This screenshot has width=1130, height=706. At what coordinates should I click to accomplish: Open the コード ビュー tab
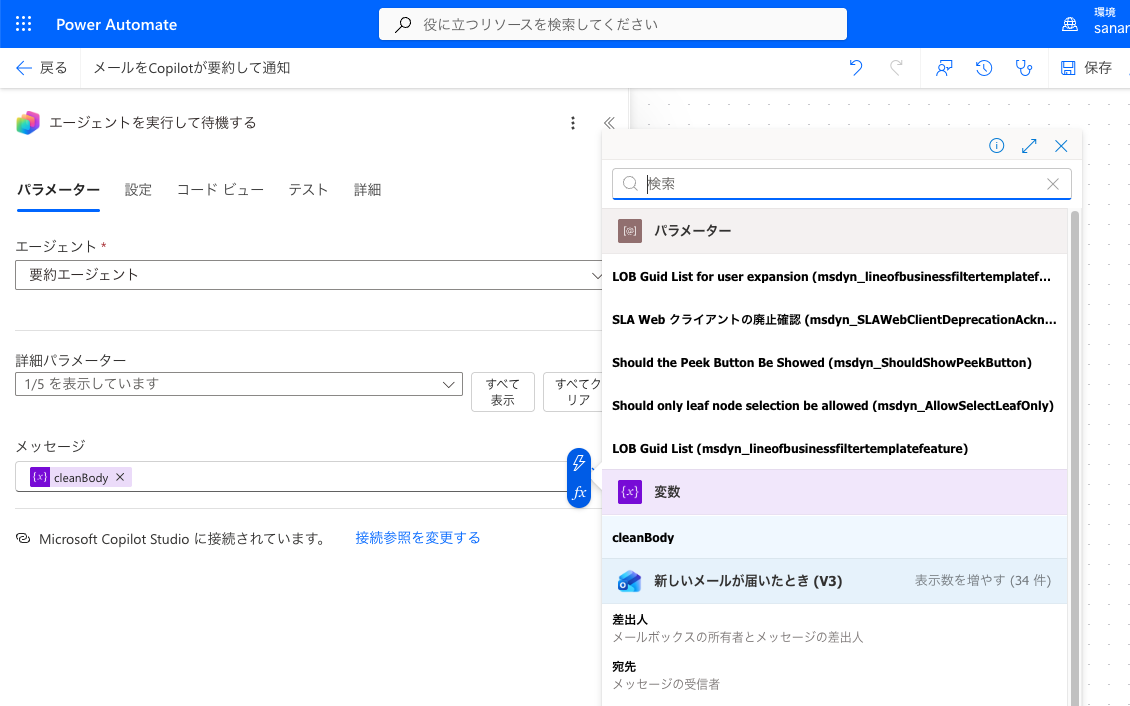point(221,189)
